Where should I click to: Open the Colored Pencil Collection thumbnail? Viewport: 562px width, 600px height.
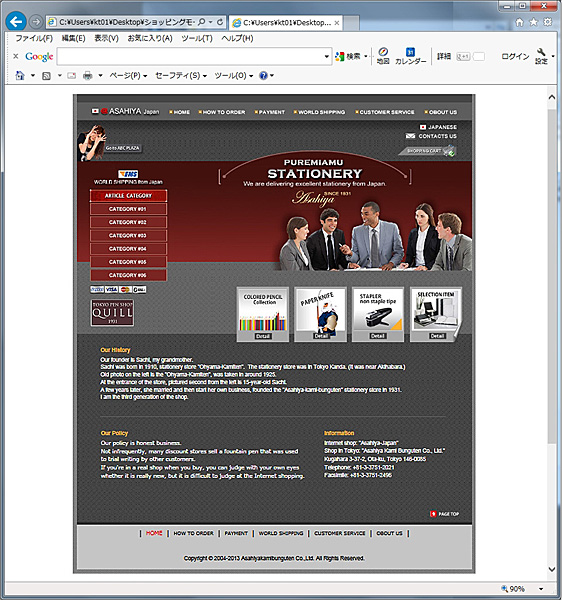point(263,315)
